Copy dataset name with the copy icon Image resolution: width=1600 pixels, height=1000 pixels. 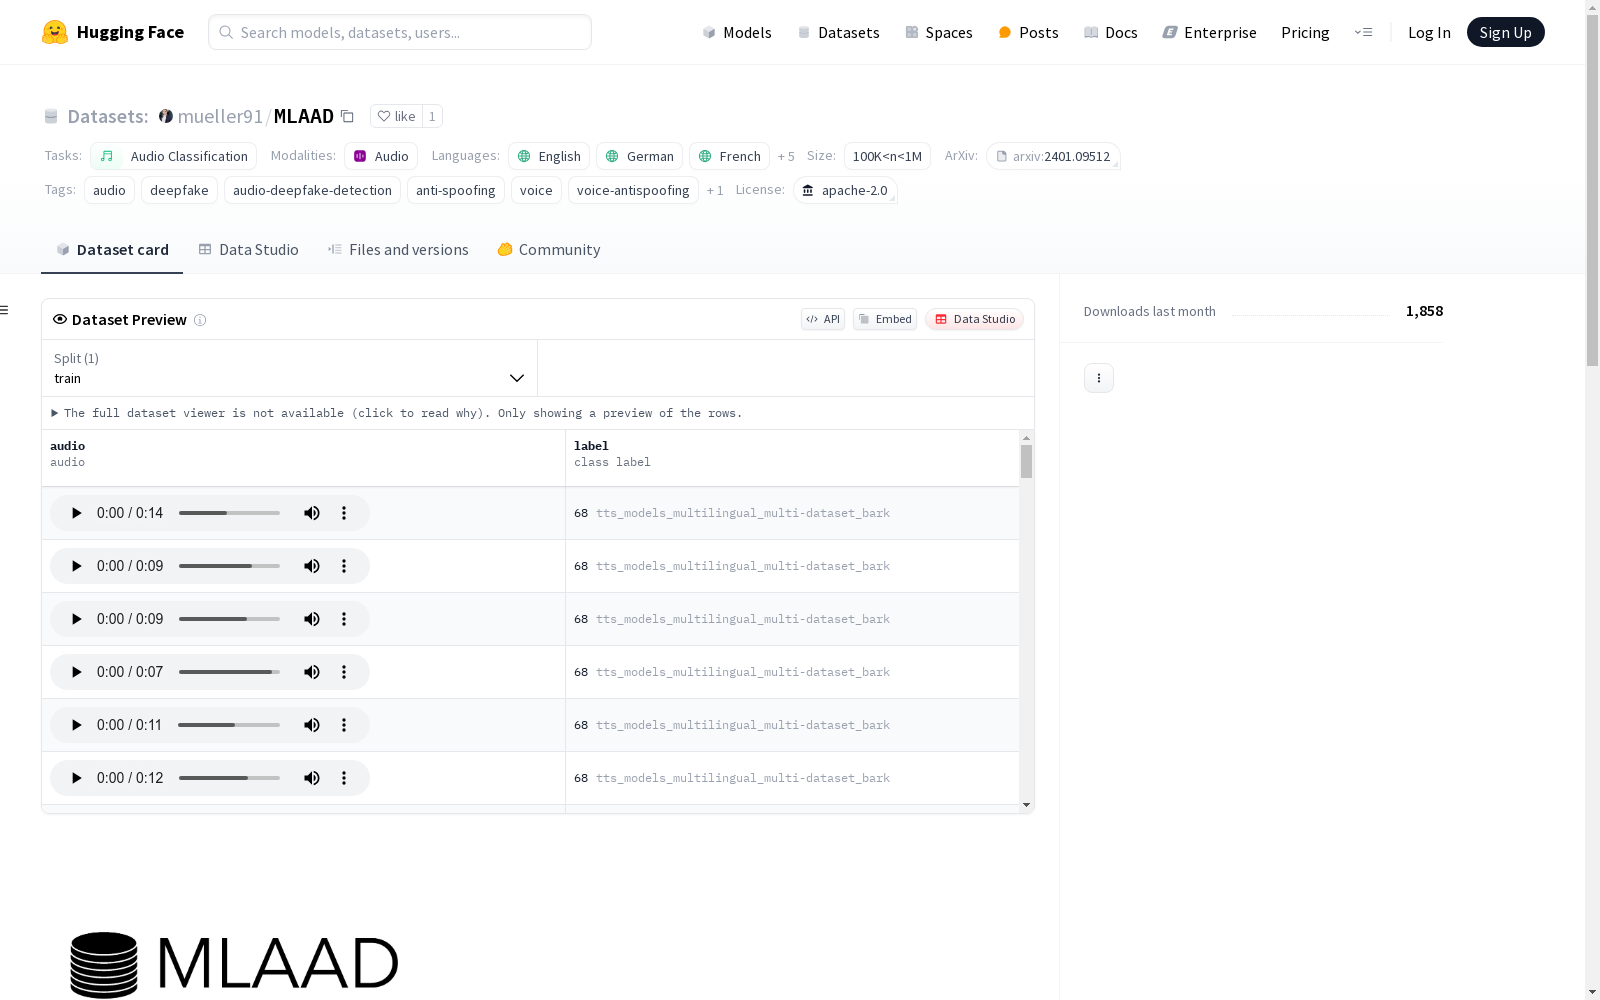(347, 116)
